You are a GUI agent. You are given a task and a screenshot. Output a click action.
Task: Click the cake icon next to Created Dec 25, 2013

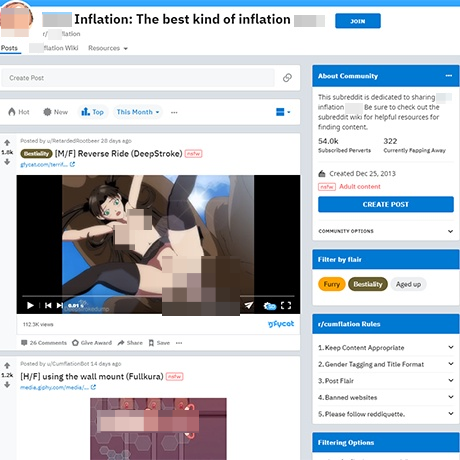click(322, 173)
